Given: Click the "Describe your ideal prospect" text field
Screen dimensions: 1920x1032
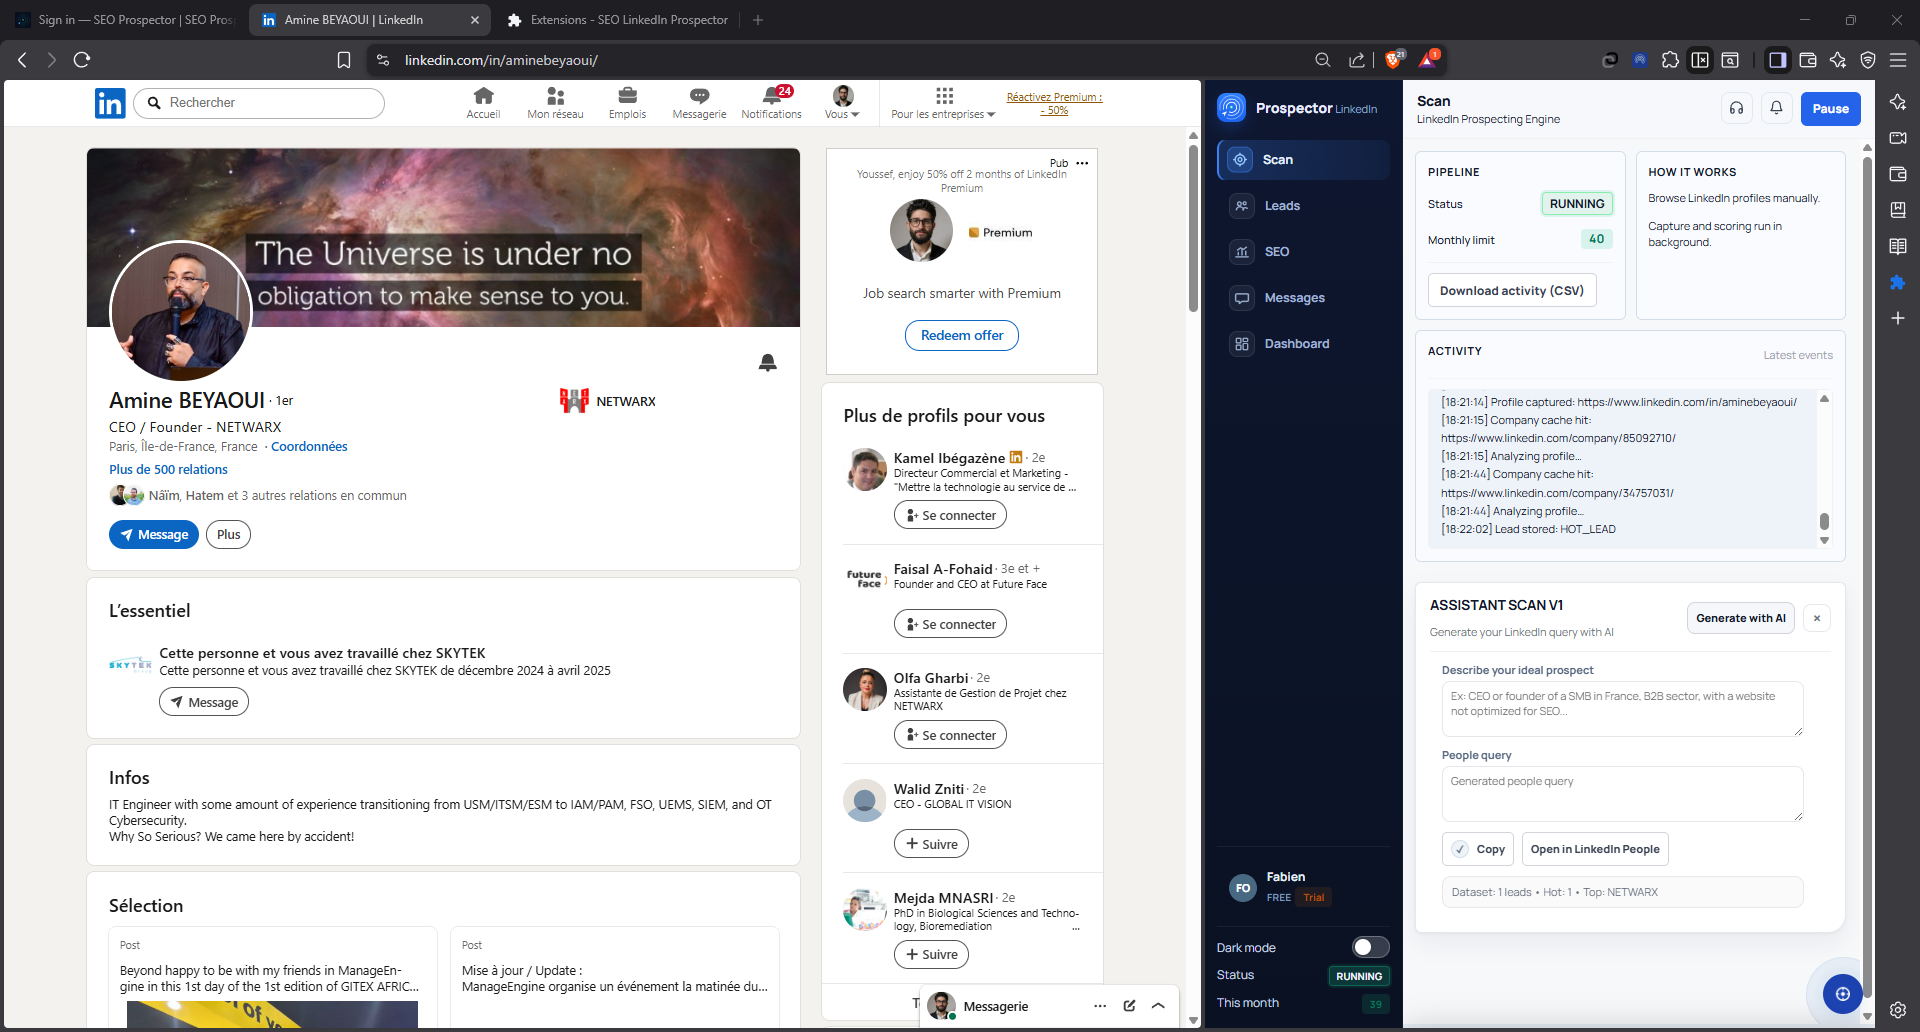Looking at the screenshot, I should tap(1621, 708).
